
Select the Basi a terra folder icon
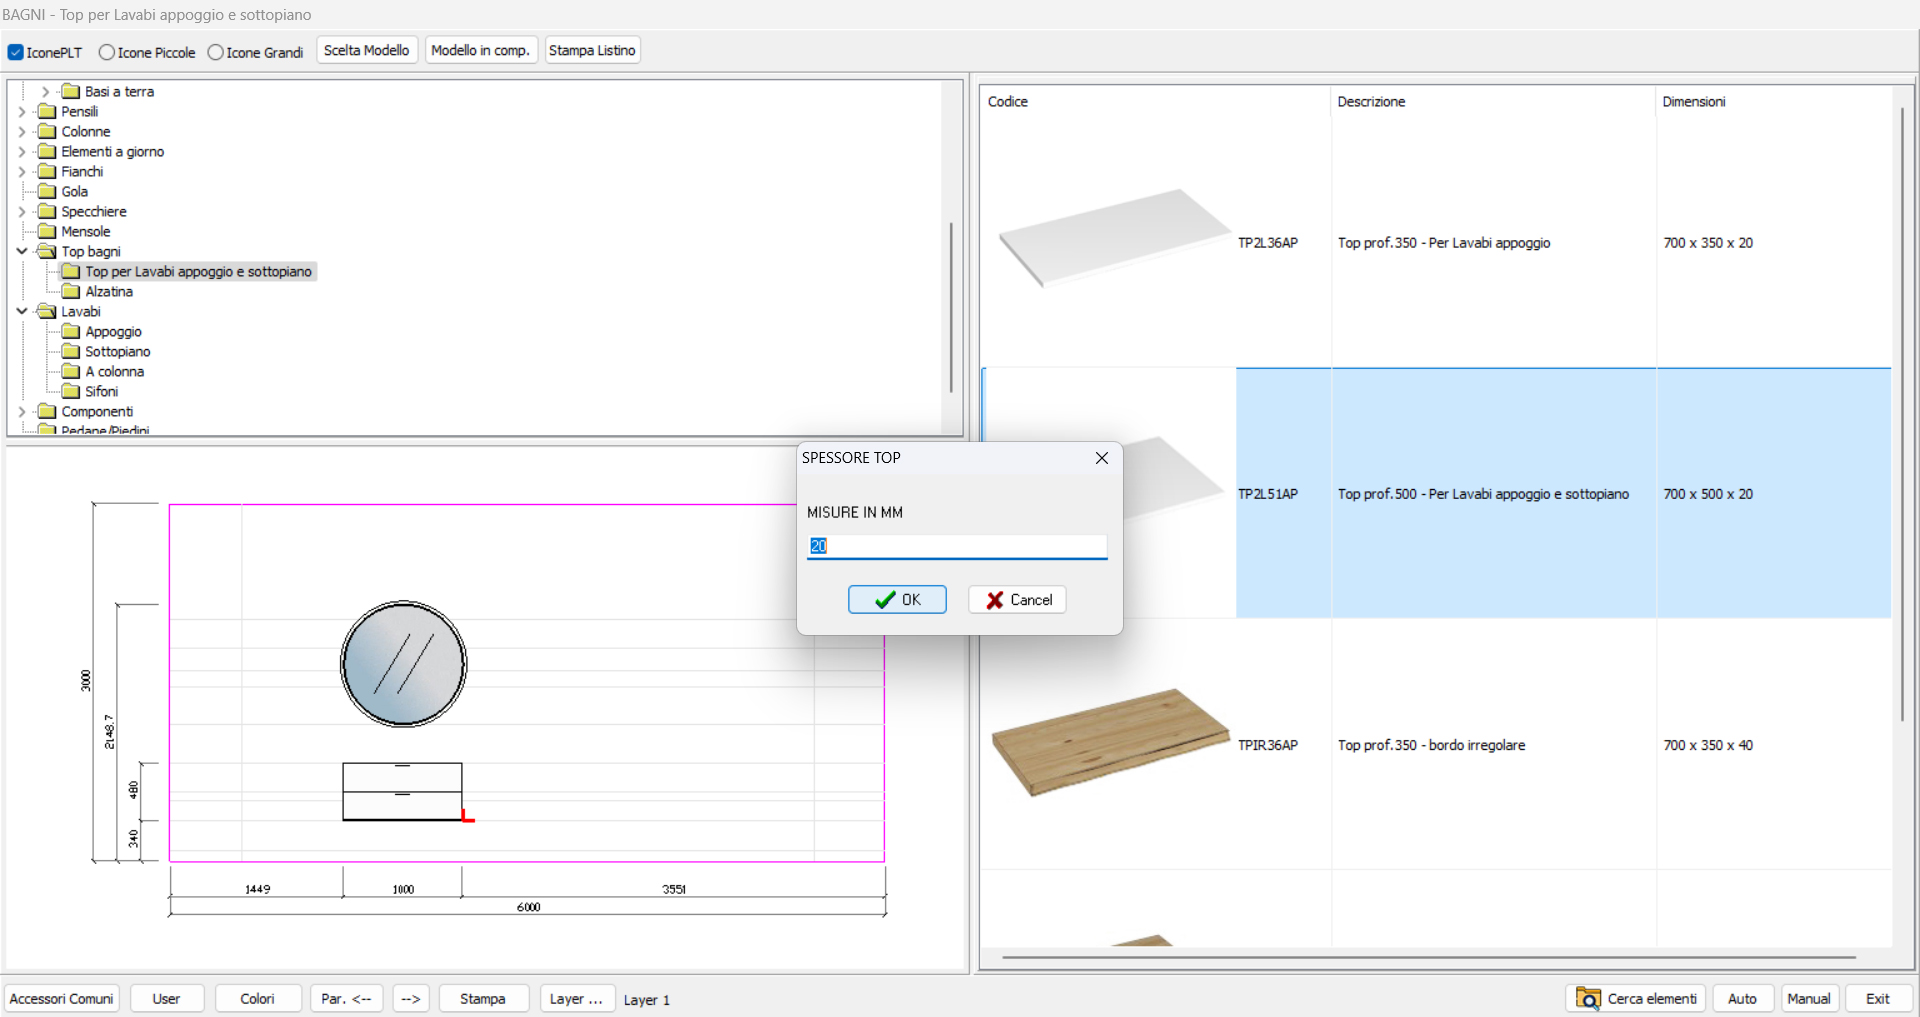pyautogui.click(x=71, y=91)
